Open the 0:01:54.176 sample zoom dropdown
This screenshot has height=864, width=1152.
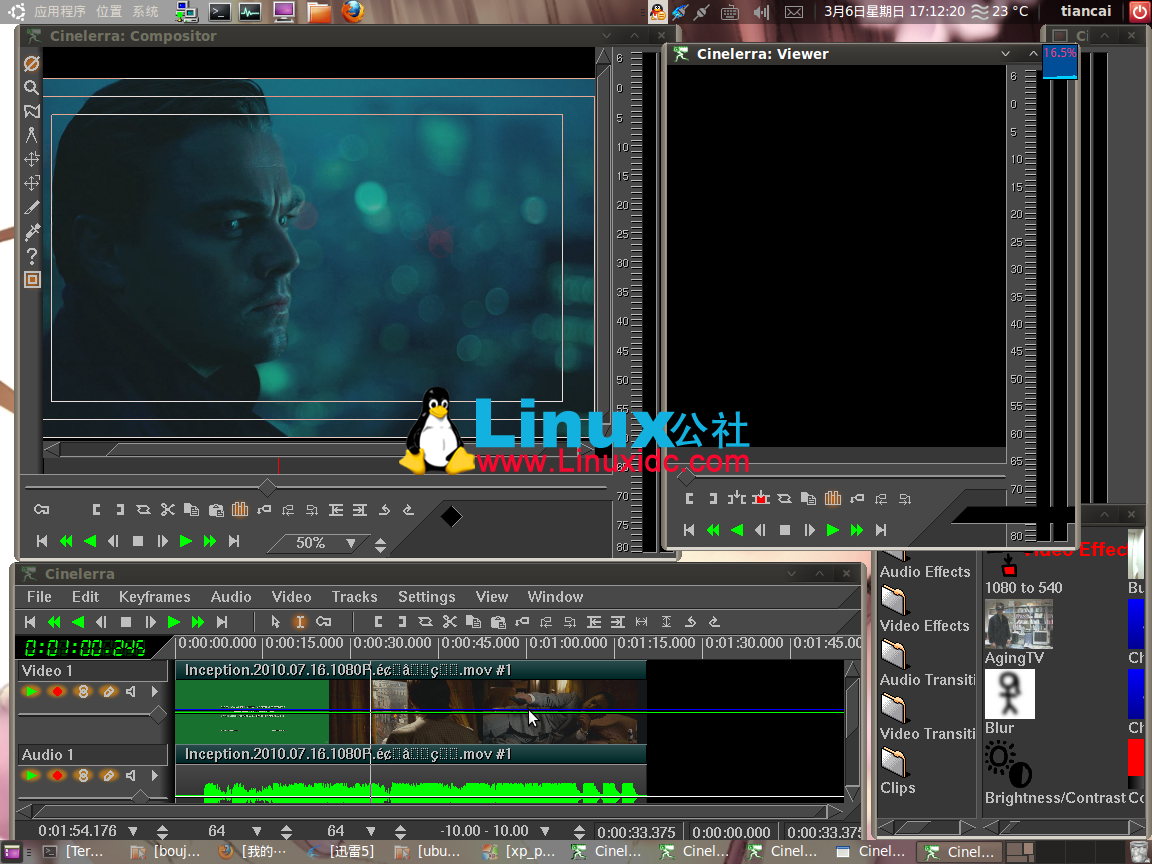coord(133,831)
